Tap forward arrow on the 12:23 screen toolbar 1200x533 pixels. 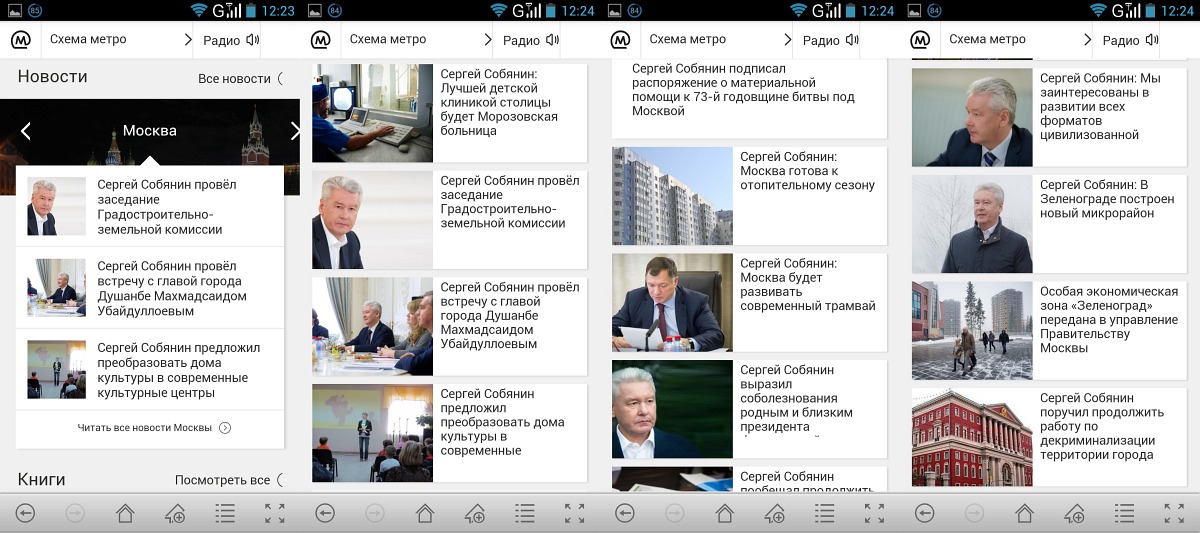coord(75,513)
